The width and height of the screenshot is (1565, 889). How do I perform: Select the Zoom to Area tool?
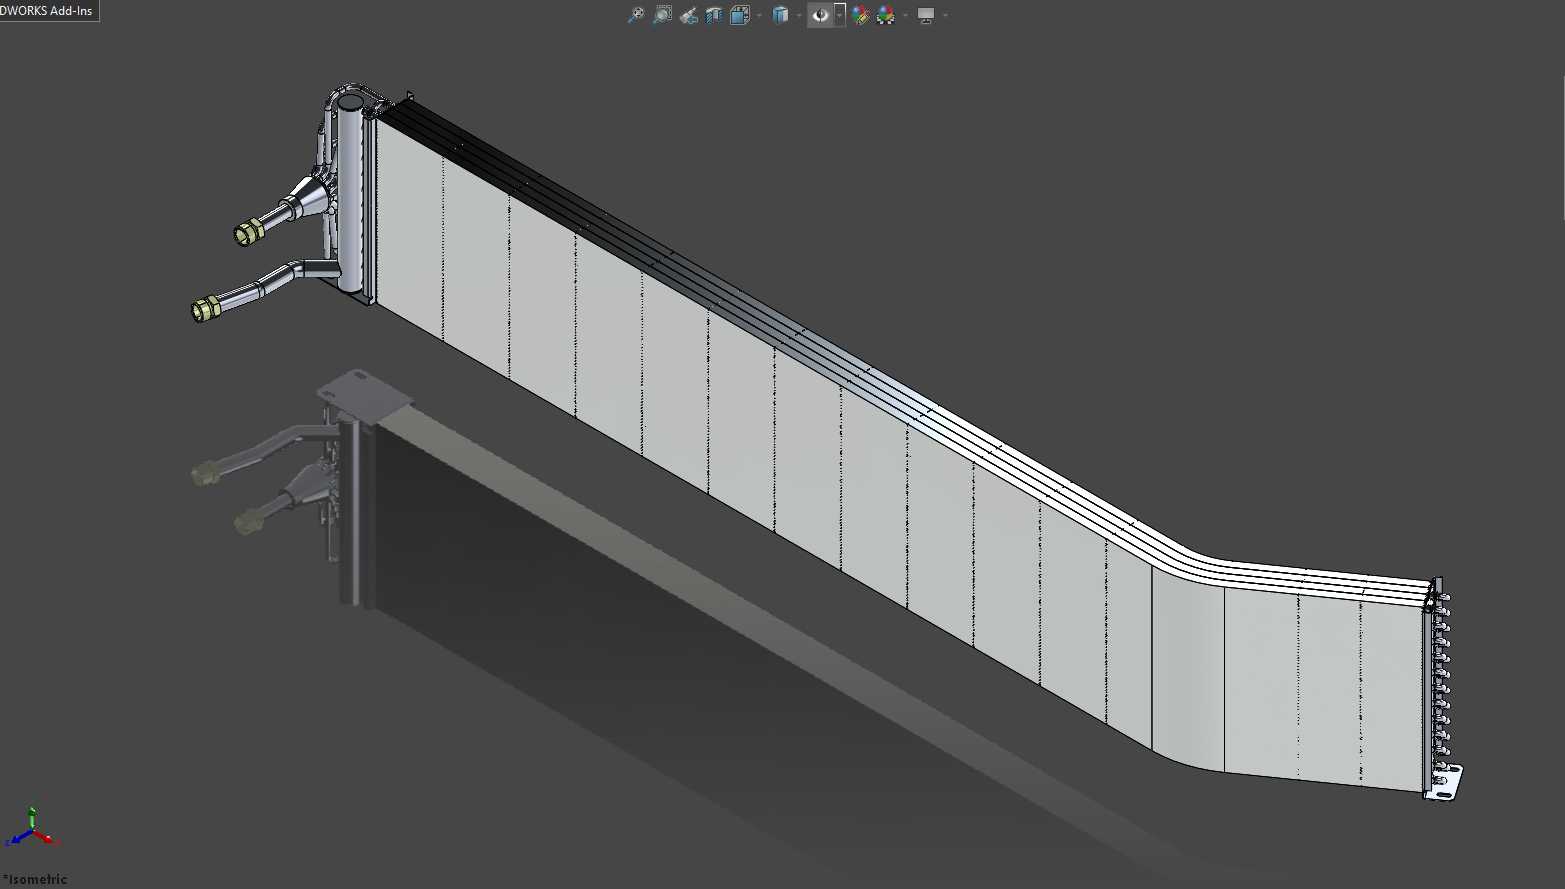(662, 15)
